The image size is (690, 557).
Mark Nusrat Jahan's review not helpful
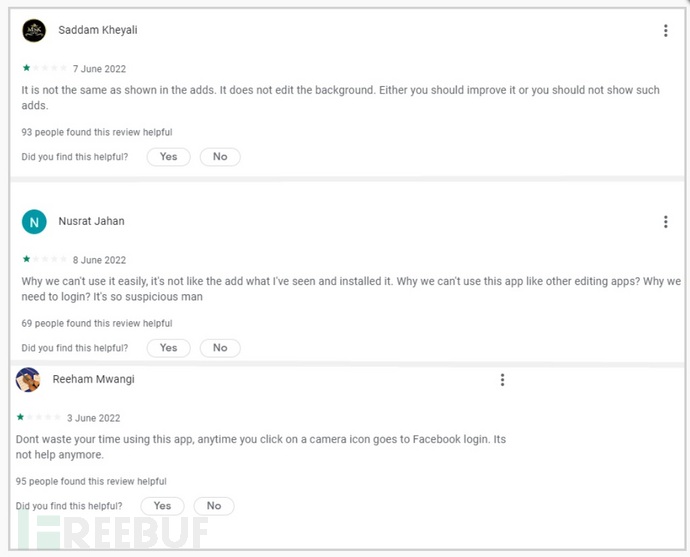click(x=220, y=348)
